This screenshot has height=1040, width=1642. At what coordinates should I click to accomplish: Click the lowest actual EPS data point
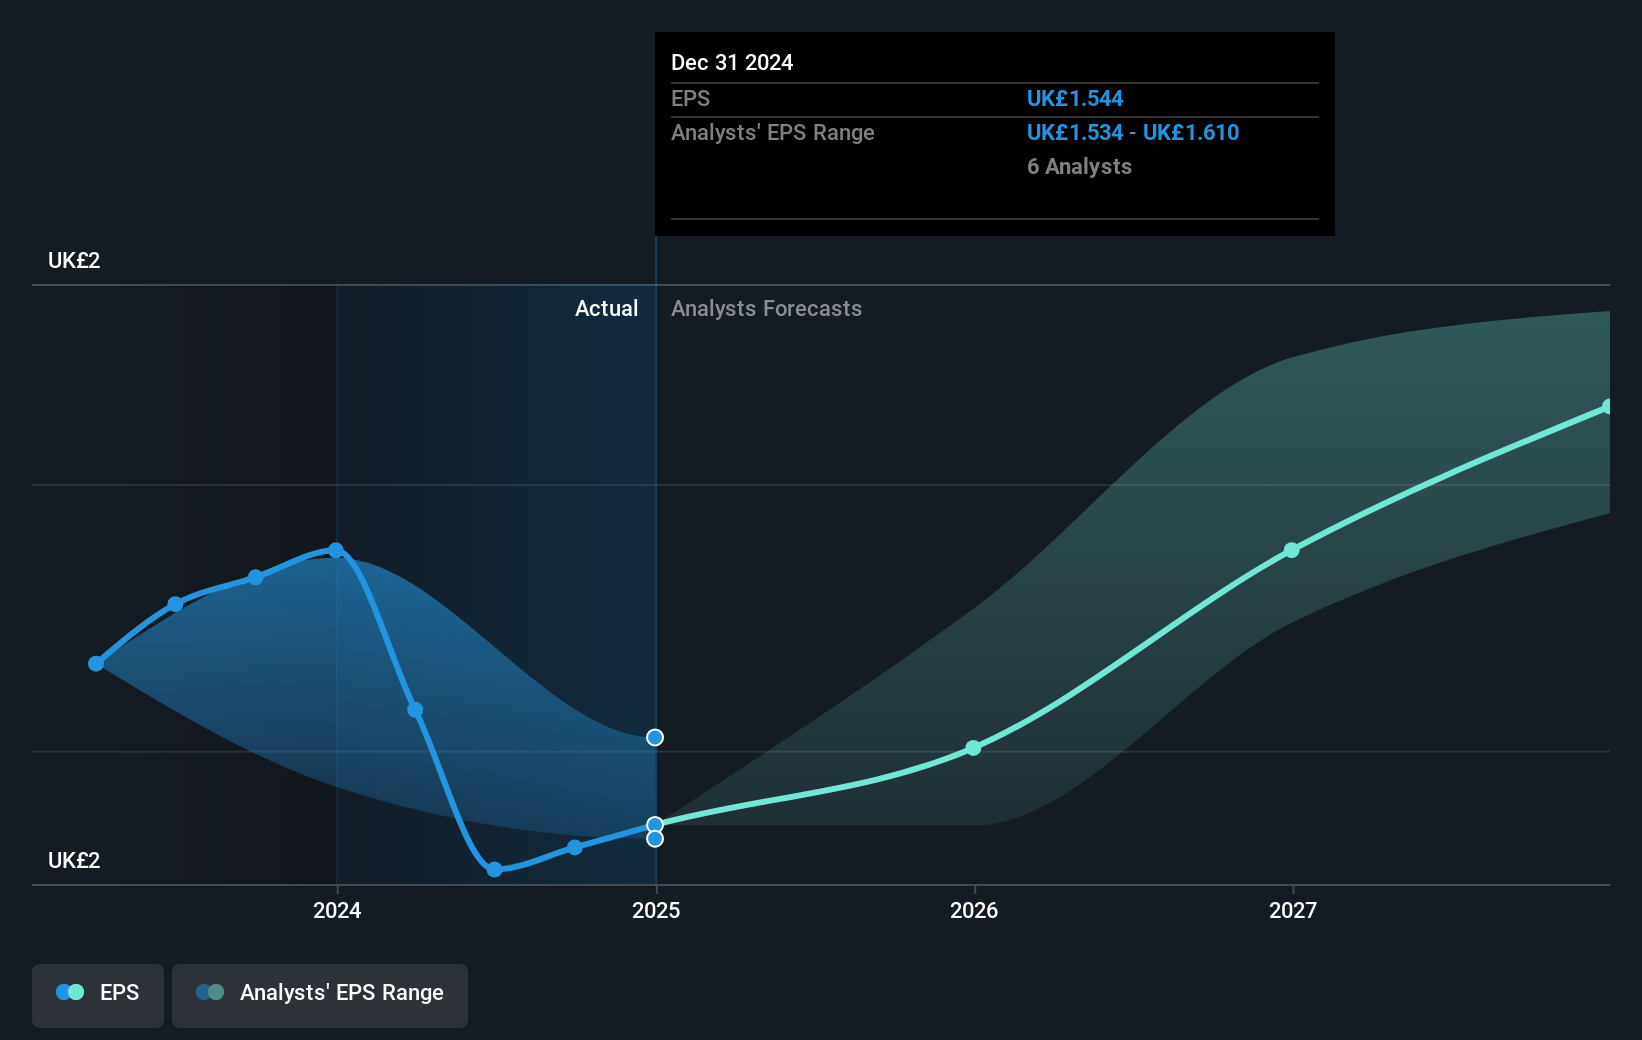point(495,870)
